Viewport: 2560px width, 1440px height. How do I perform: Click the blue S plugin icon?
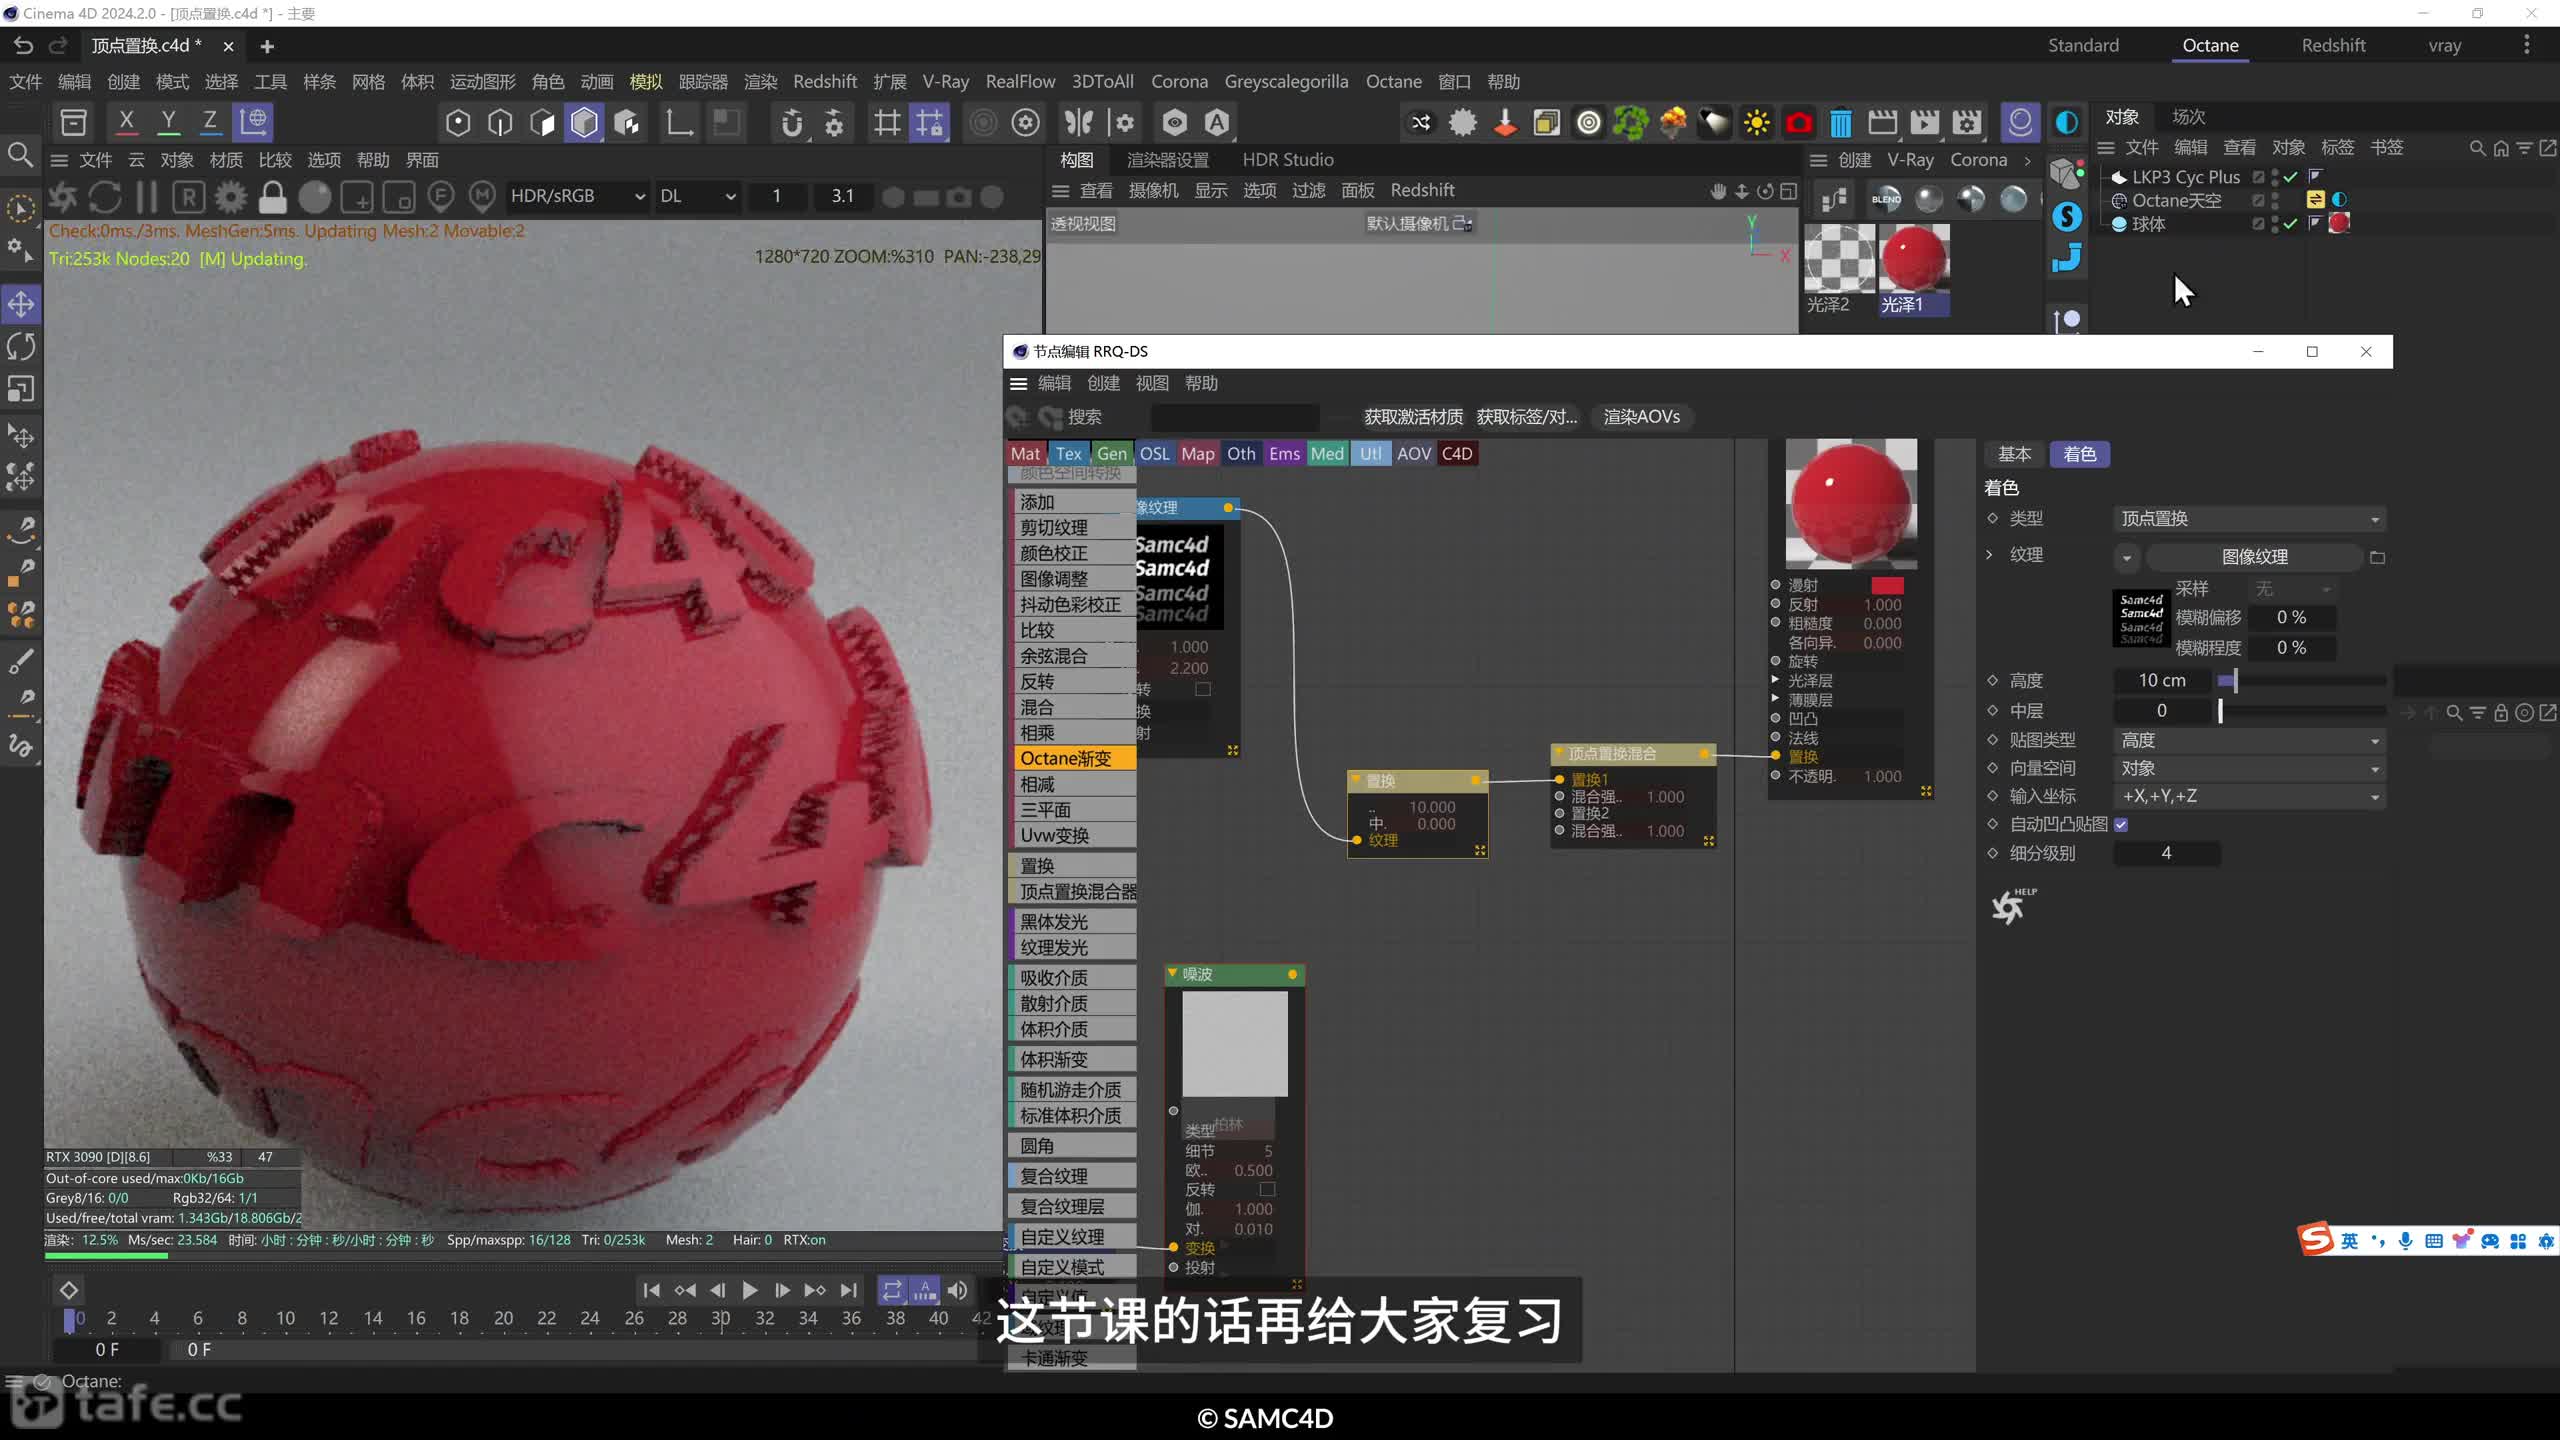[x=2066, y=216]
